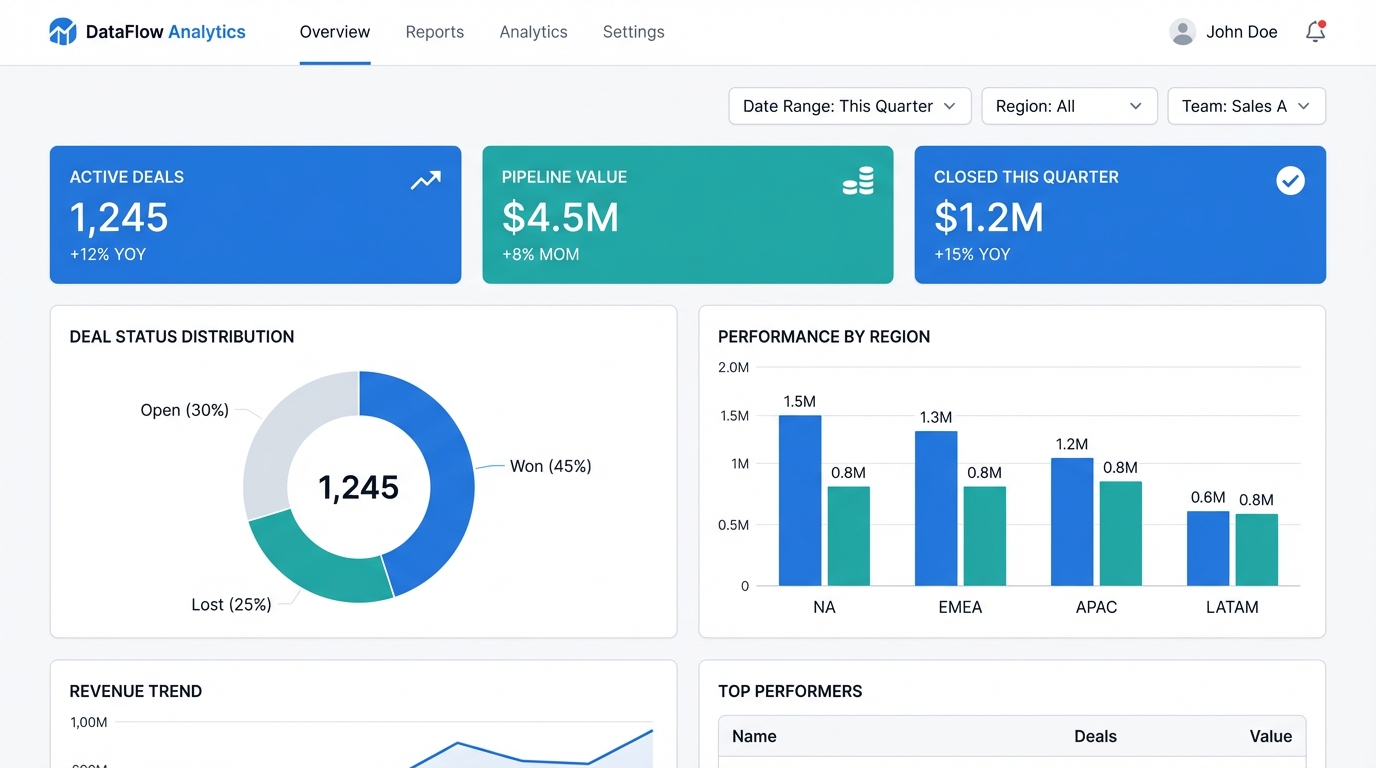
Task: Switch to the Analytics tab
Action: point(533,31)
